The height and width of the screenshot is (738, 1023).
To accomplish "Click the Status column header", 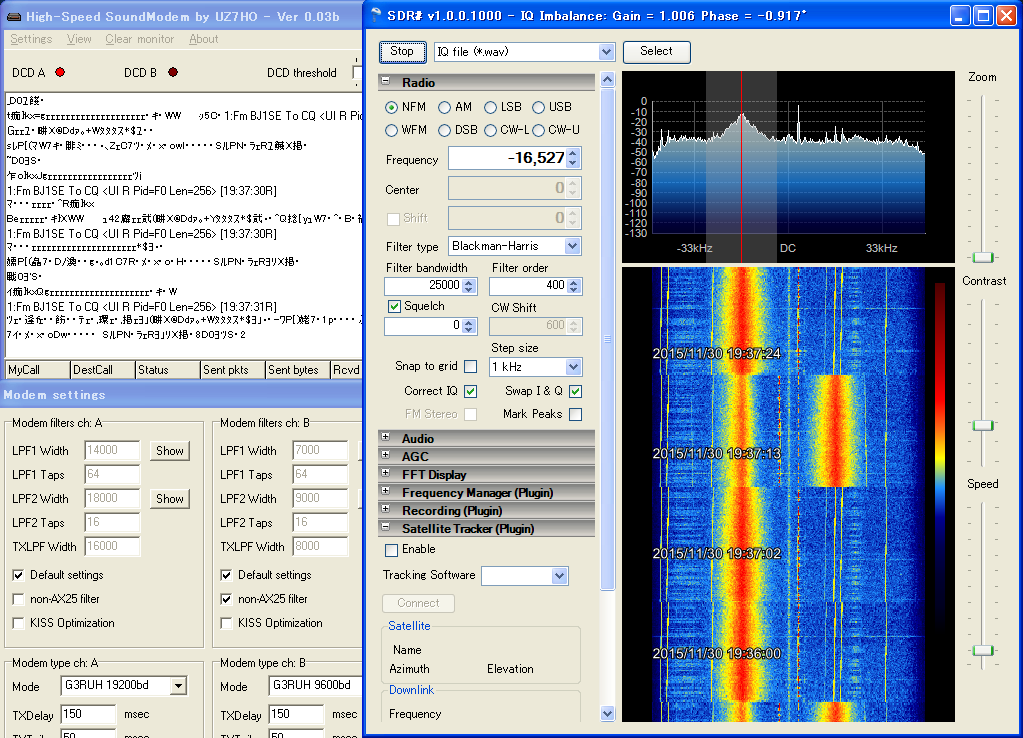I will 168,370.
